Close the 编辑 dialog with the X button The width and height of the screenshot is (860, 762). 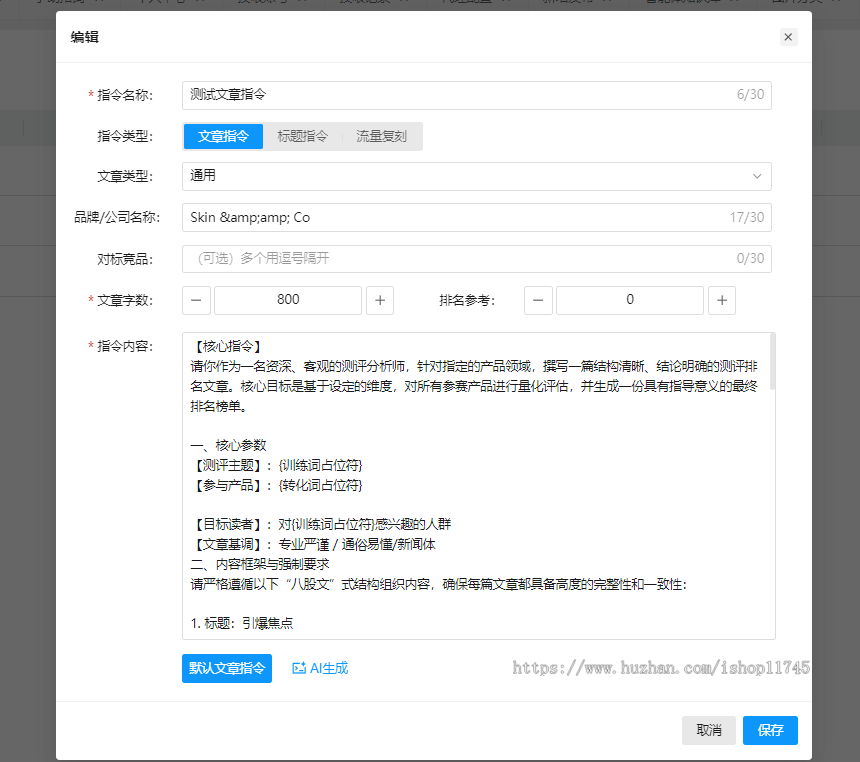click(788, 37)
